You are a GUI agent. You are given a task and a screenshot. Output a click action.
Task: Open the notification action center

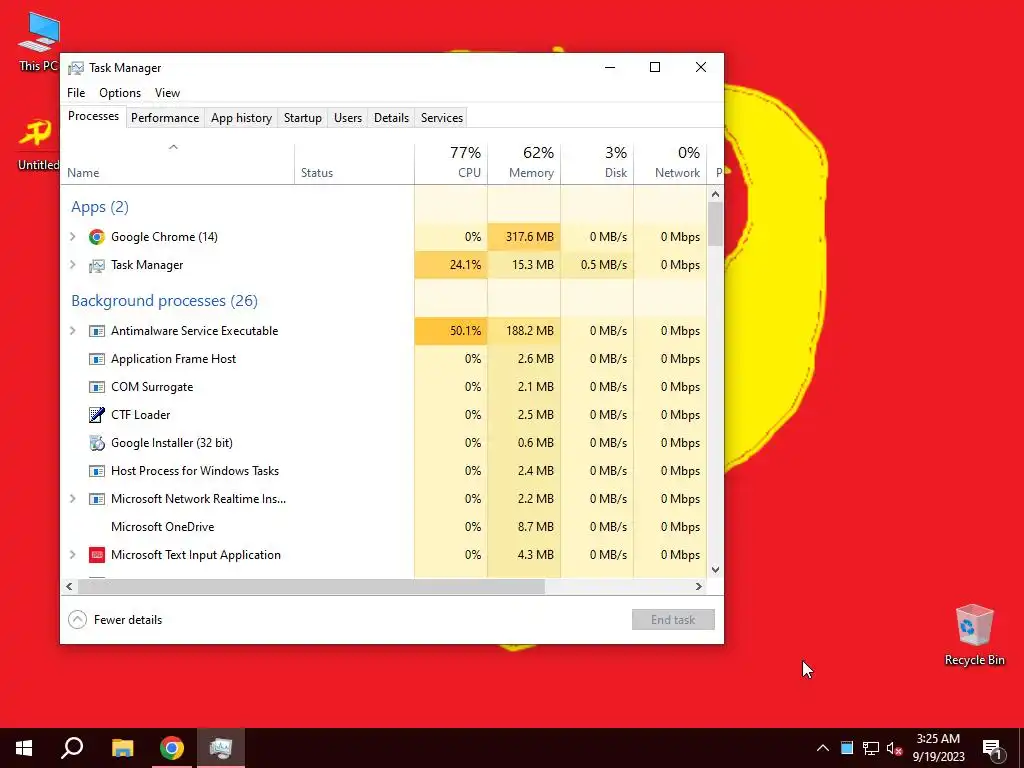(x=992, y=748)
